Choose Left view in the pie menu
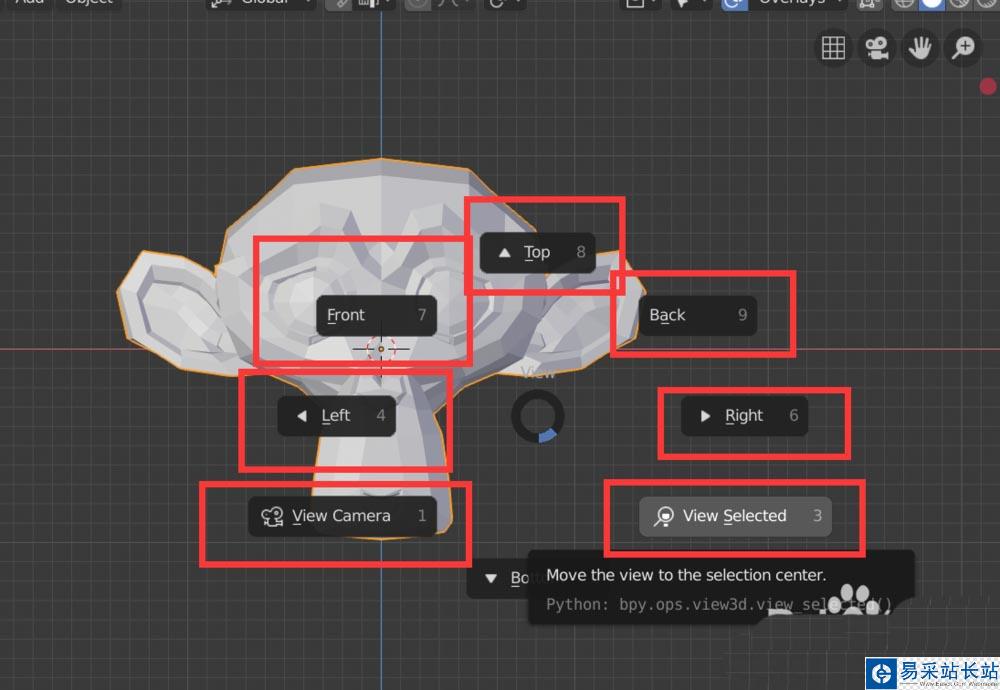The image size is (1000, 690). pos(337,416)
